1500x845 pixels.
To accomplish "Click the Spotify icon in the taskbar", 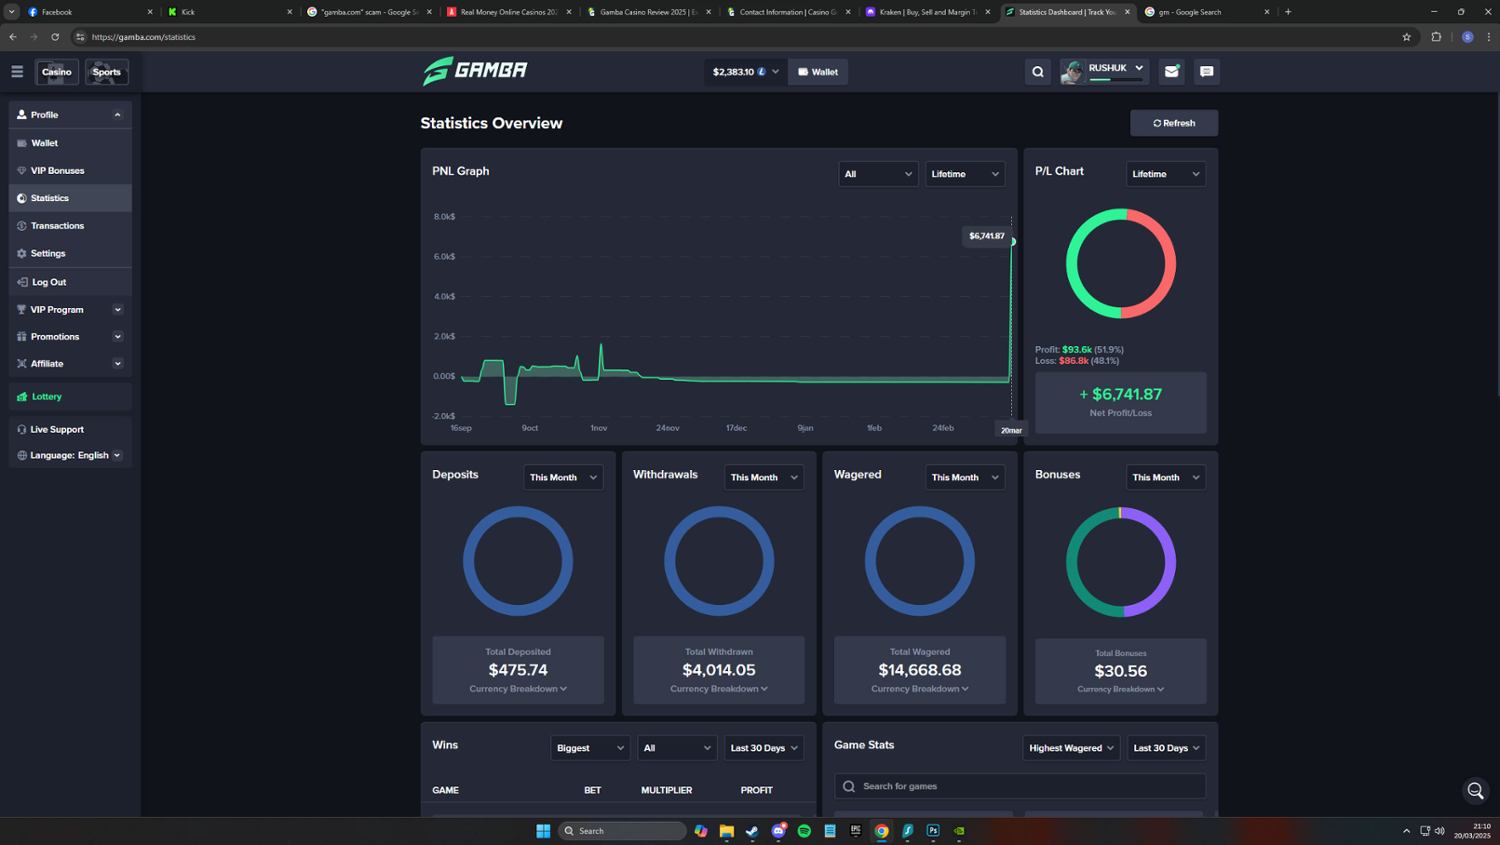I will coord(804,831).
